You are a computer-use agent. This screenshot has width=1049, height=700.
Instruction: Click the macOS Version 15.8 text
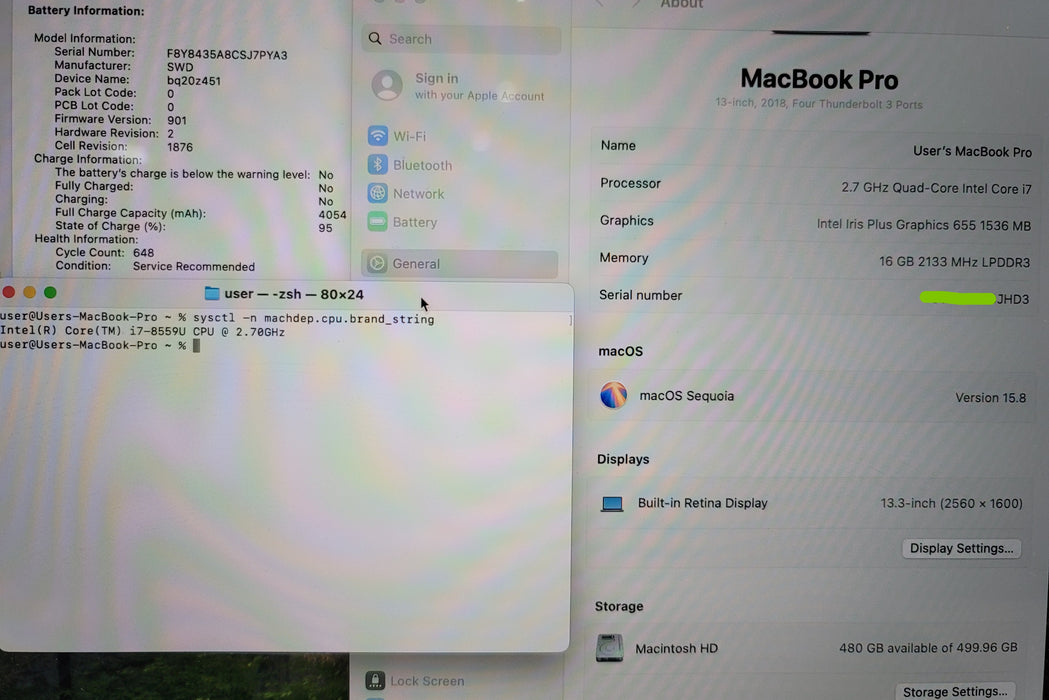(990, 398)
